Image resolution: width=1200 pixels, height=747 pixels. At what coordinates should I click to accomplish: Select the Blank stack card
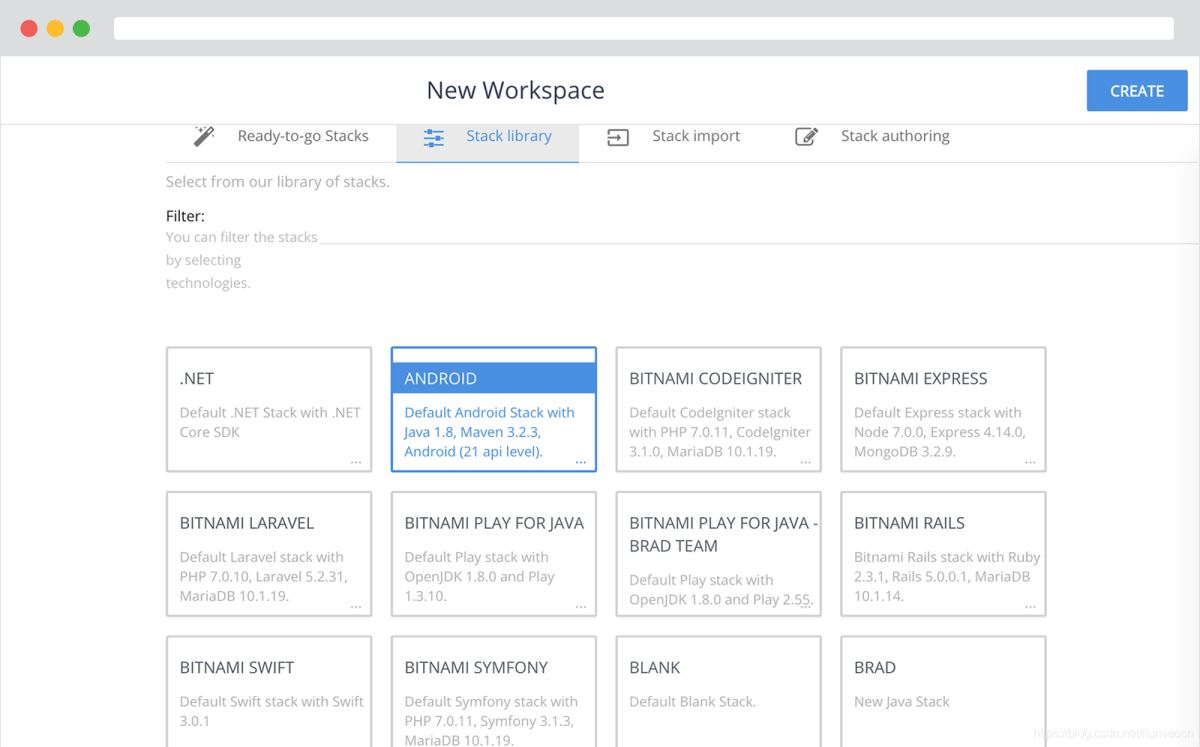coord(718,692)
